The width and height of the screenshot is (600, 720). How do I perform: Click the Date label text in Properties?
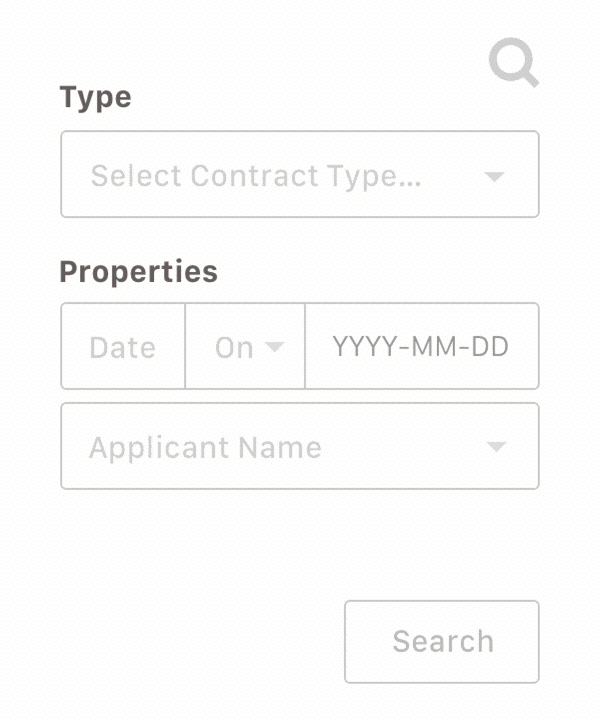(123, 348)
